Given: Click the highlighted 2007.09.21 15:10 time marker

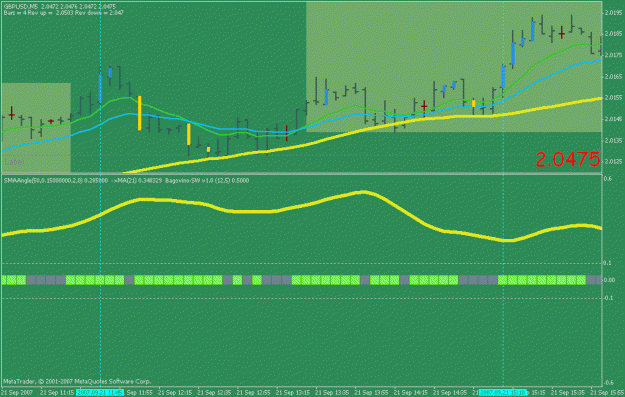Looking at the screenshot, I should coord(503,393).
